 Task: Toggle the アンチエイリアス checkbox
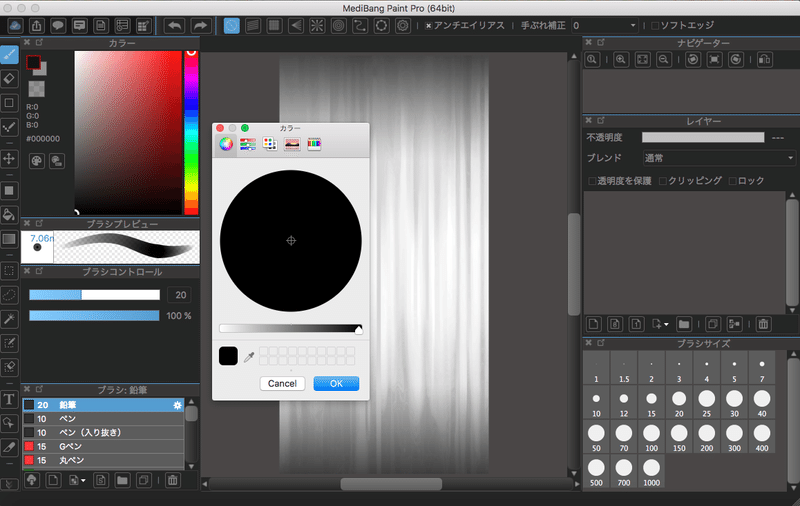429,26
